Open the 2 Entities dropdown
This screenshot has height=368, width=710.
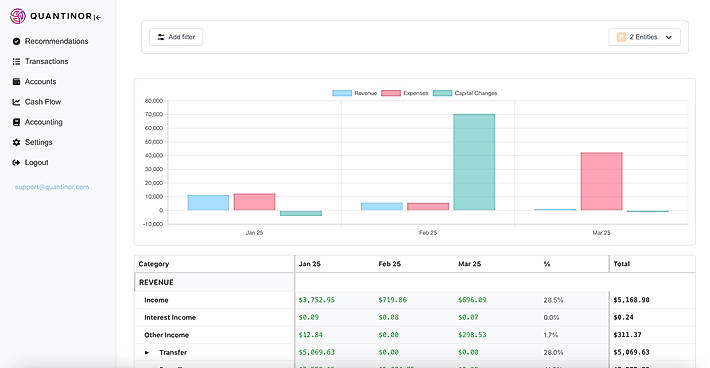644,37
